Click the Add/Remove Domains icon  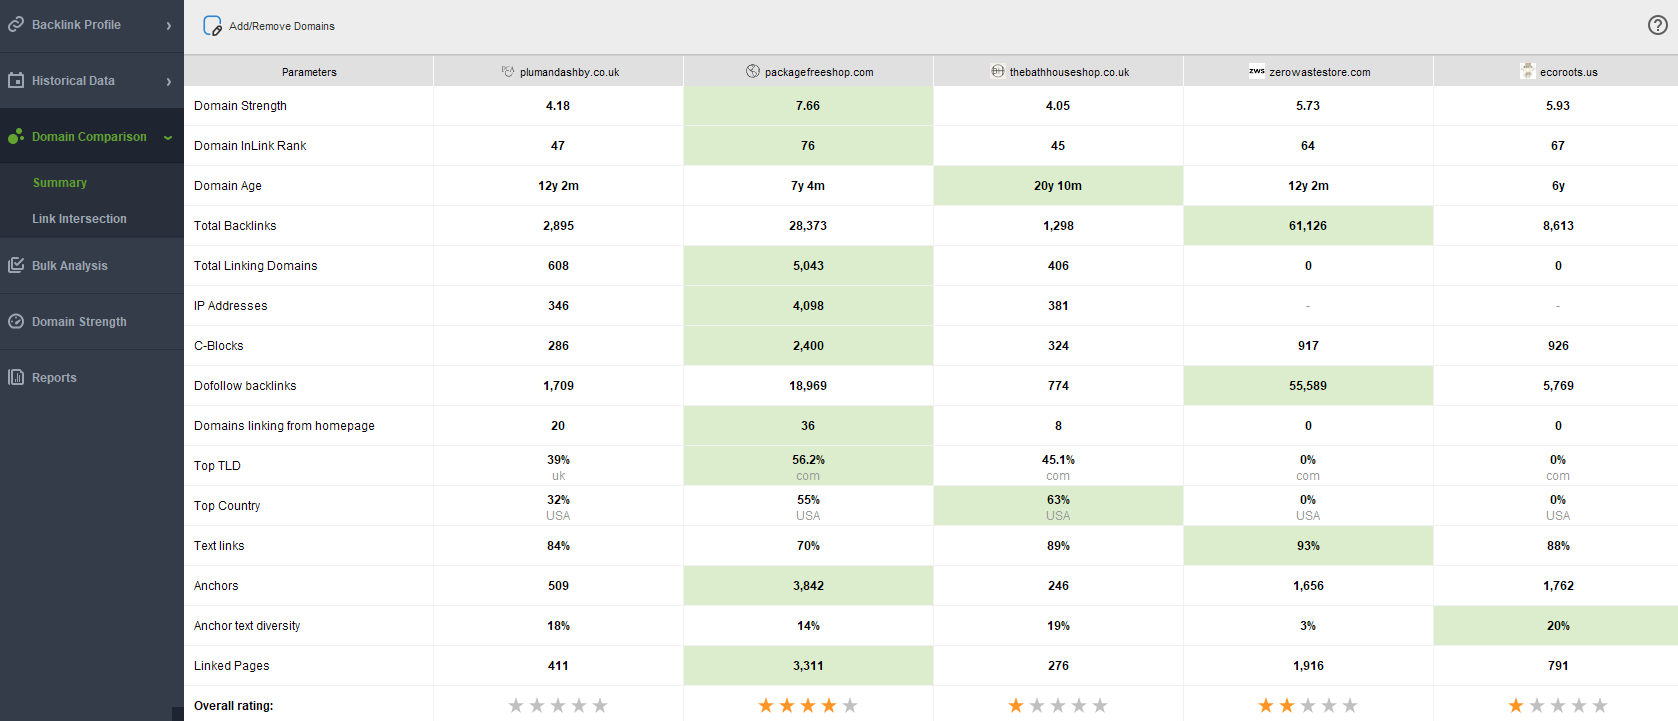coord(212,26)
